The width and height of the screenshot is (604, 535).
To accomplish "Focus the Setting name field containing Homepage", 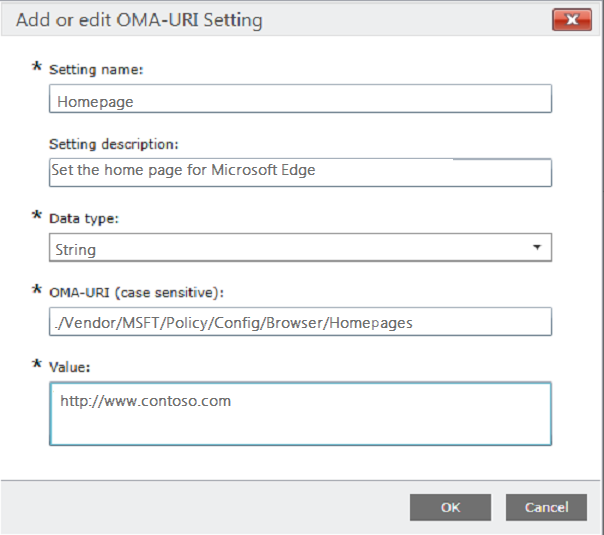I will pyautogui.click(x=300, y=99).
